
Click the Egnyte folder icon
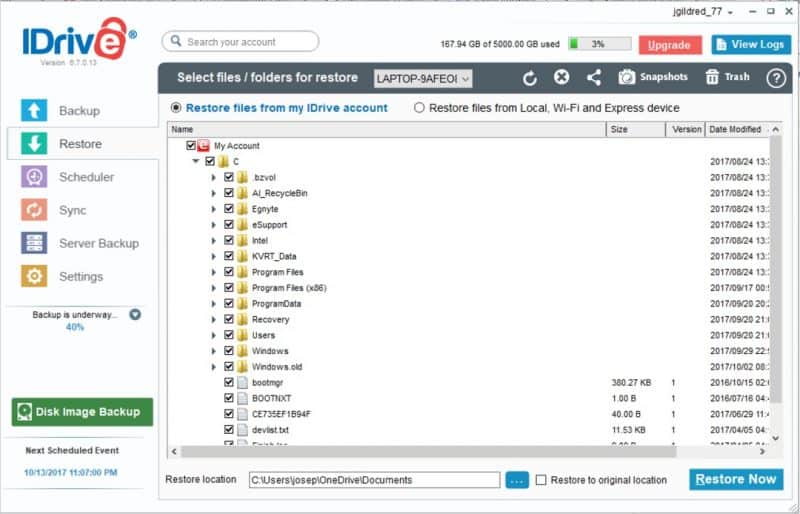242,209
